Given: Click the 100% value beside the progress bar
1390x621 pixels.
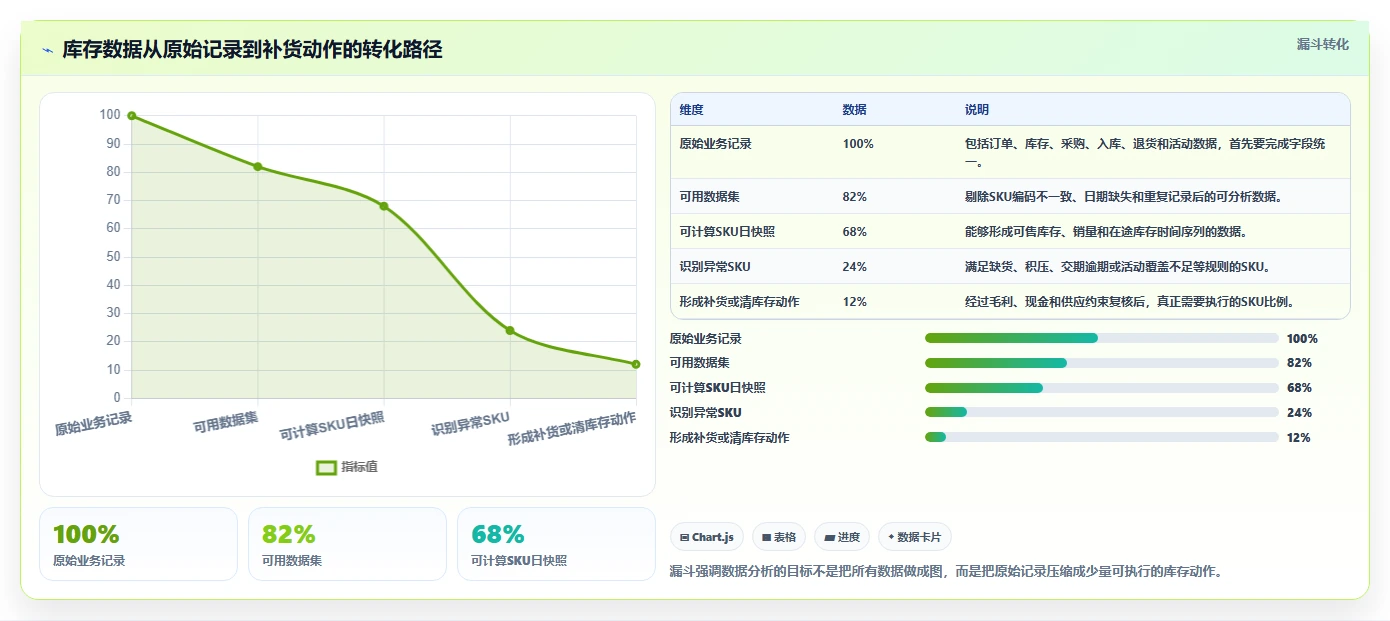Looking at the screenshot, I should 1302,339.
